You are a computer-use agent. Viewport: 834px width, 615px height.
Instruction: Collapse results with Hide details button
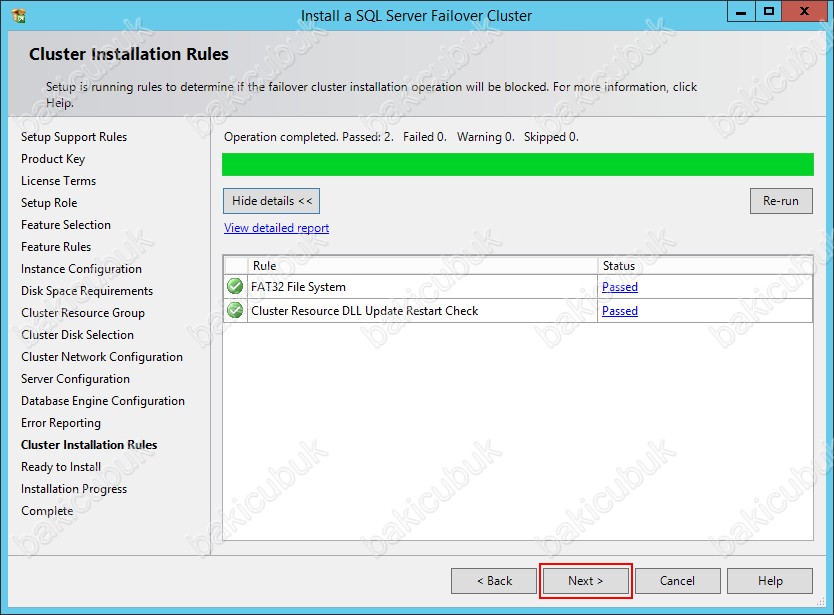pos(271,201)
